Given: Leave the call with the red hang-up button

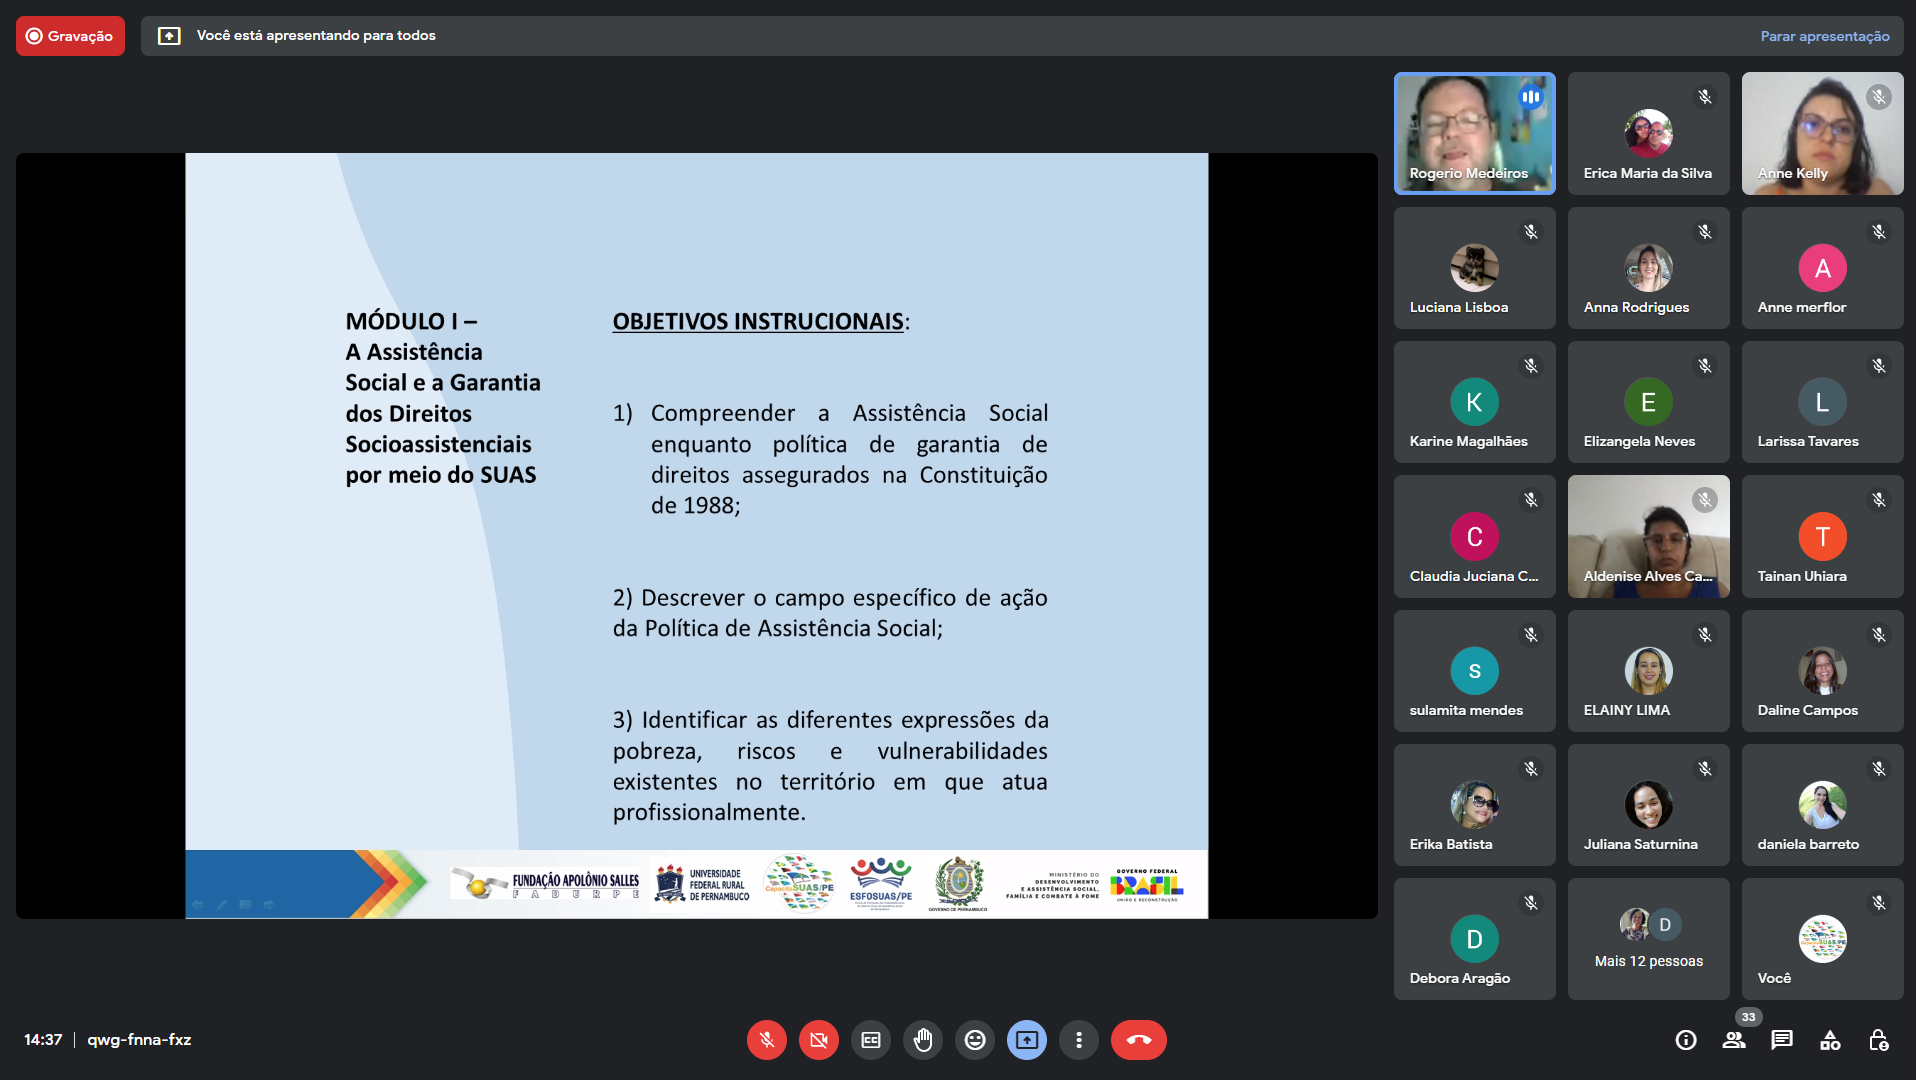Looking at the screenshot, I should coord(1138,1040).
